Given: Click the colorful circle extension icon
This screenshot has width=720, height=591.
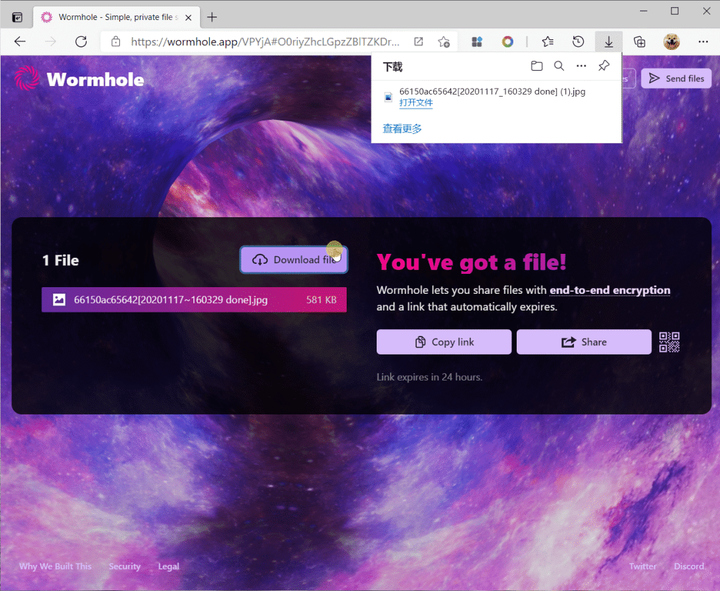Looking at the screenshot, I should click(507, 42).
